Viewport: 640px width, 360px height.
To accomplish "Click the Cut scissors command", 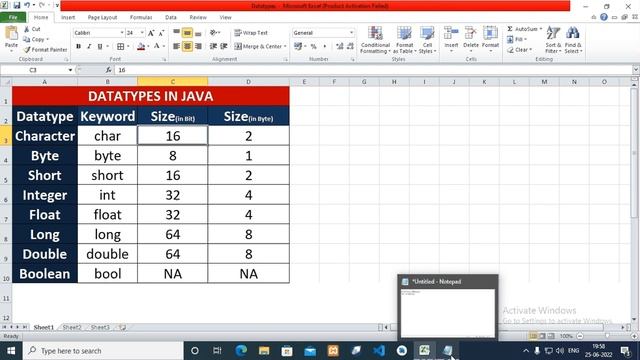I will tap(32, 29).
